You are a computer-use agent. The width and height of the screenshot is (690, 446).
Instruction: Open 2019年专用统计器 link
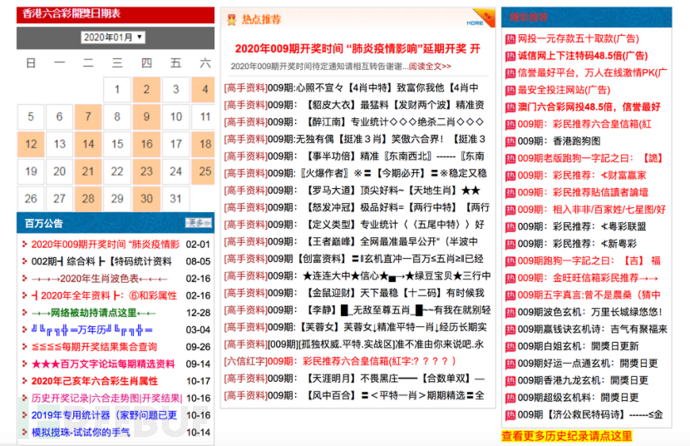pos(104,415)
